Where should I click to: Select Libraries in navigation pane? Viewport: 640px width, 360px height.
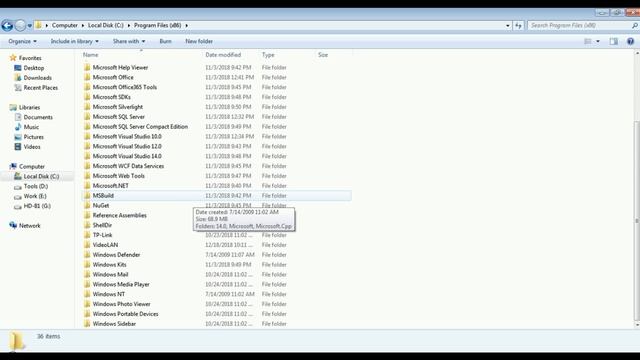29,107
